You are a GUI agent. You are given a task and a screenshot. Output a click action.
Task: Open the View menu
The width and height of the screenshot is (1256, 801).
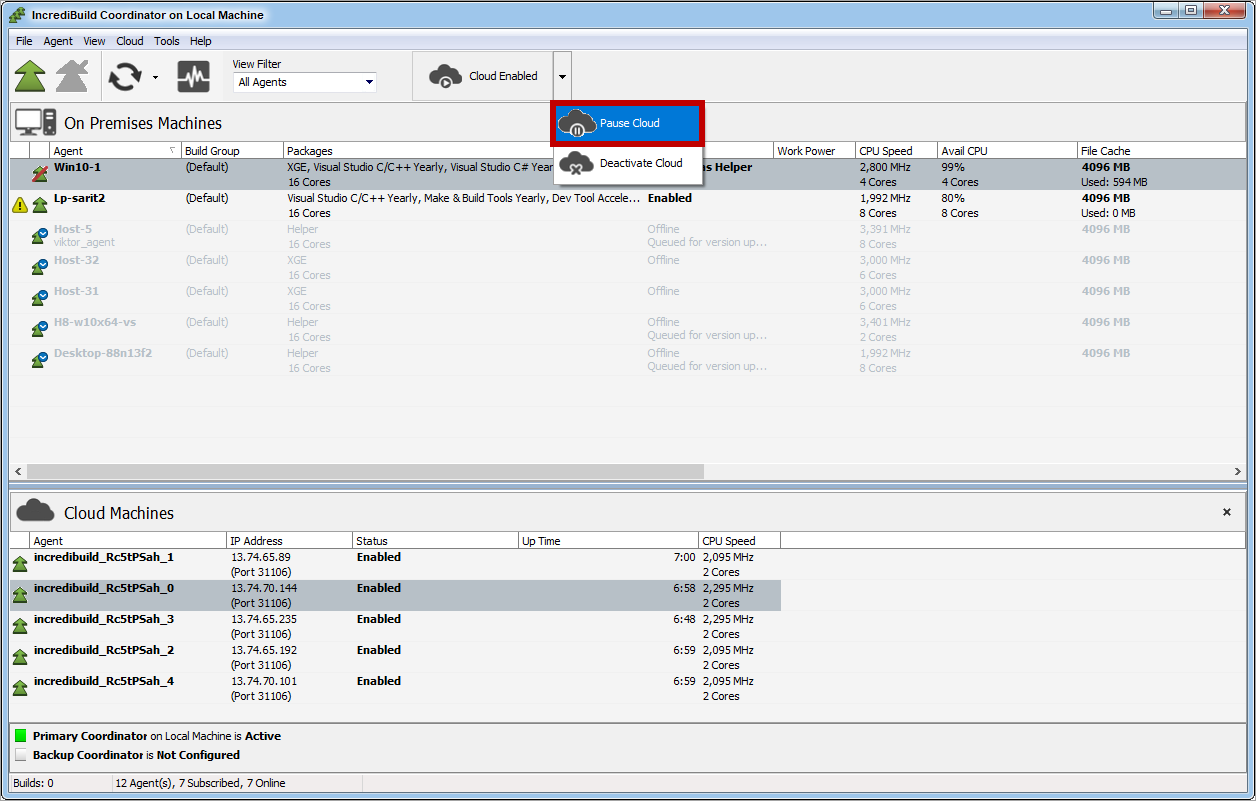click(x=94, y=41)
